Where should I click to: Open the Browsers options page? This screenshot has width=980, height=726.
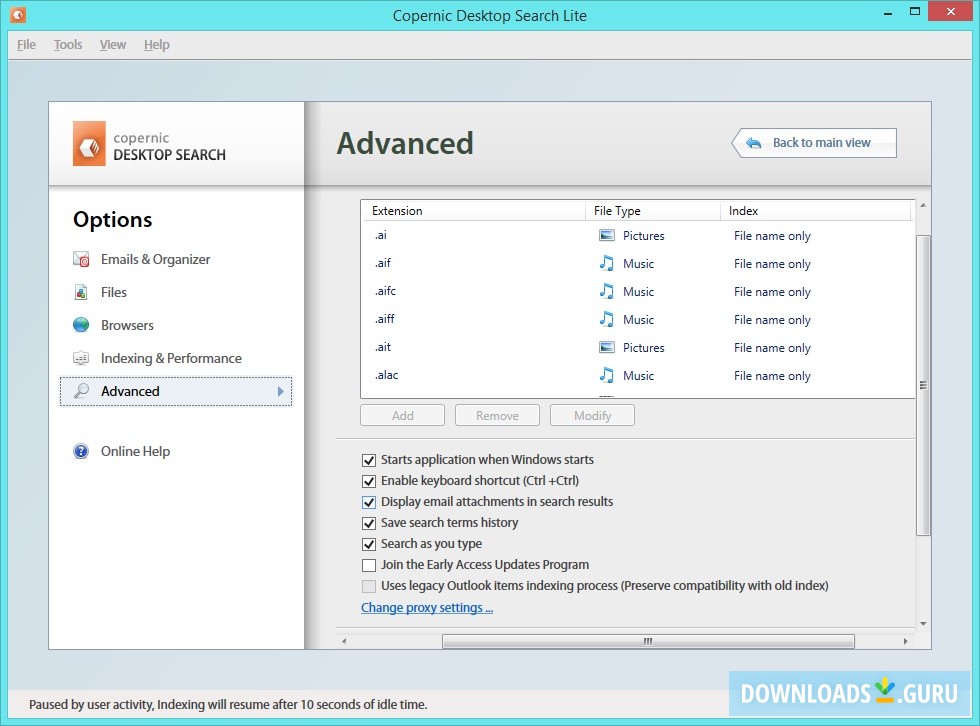point(128,325)
